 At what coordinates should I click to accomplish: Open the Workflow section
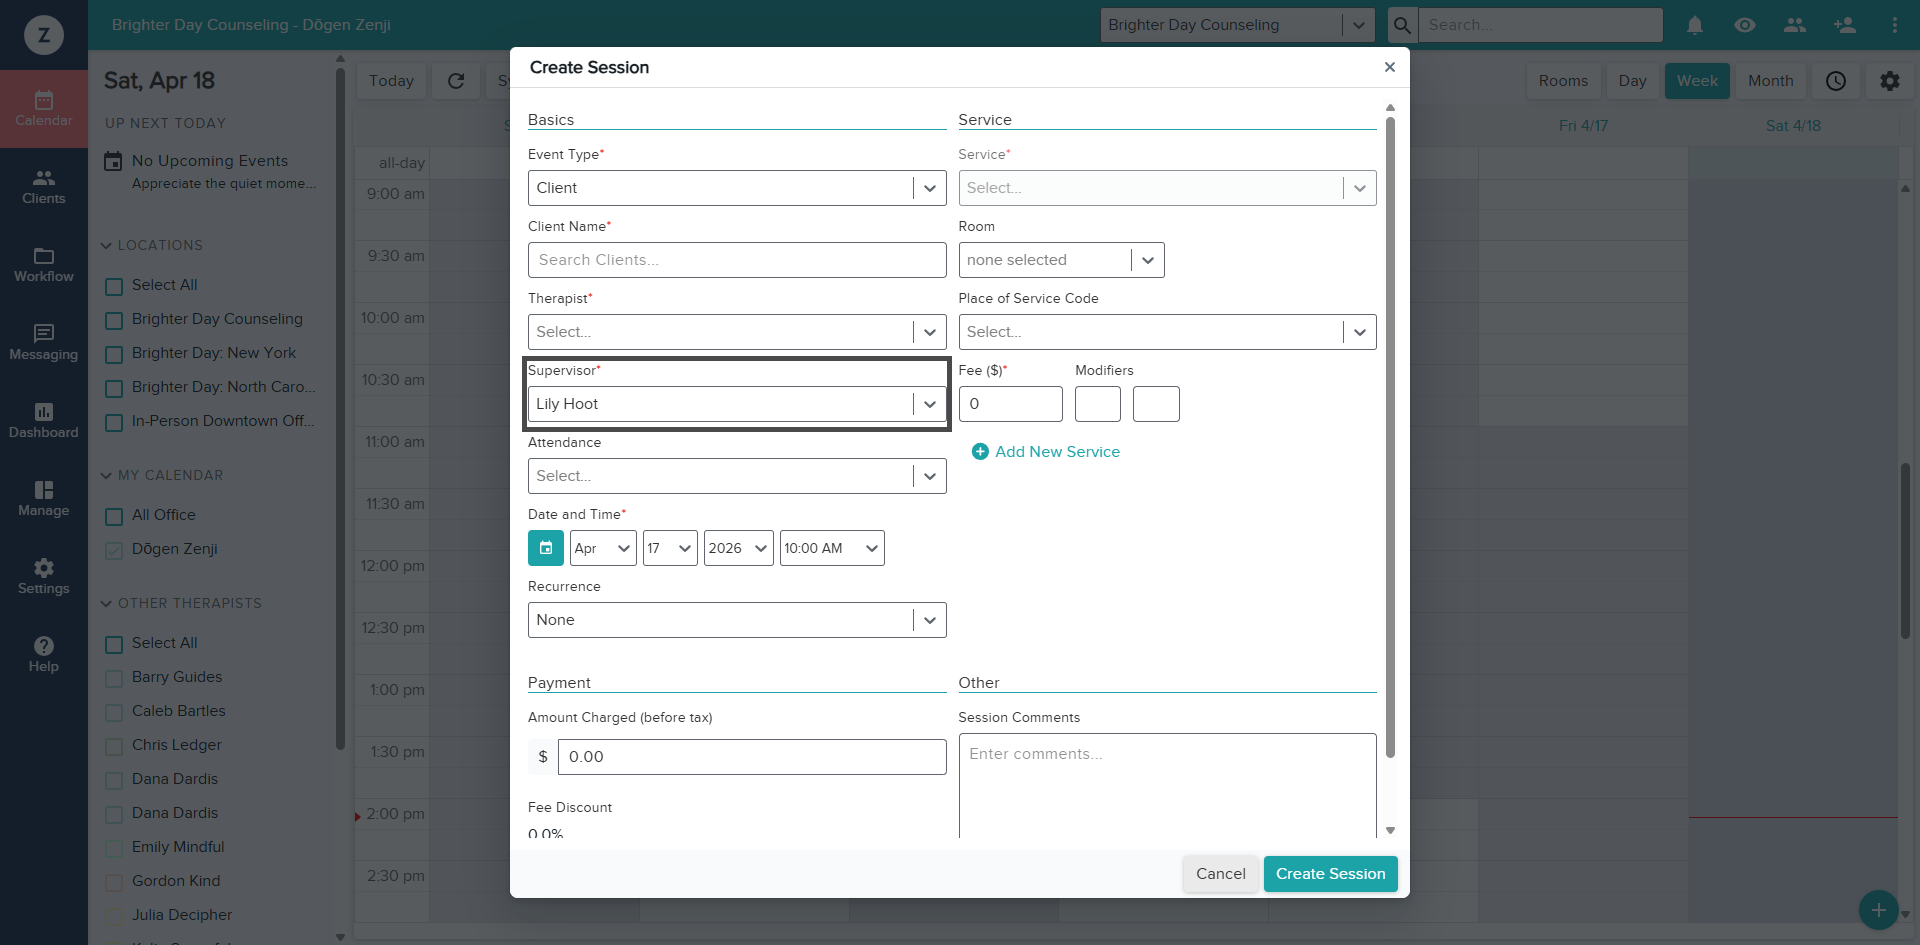click(44, 265)
